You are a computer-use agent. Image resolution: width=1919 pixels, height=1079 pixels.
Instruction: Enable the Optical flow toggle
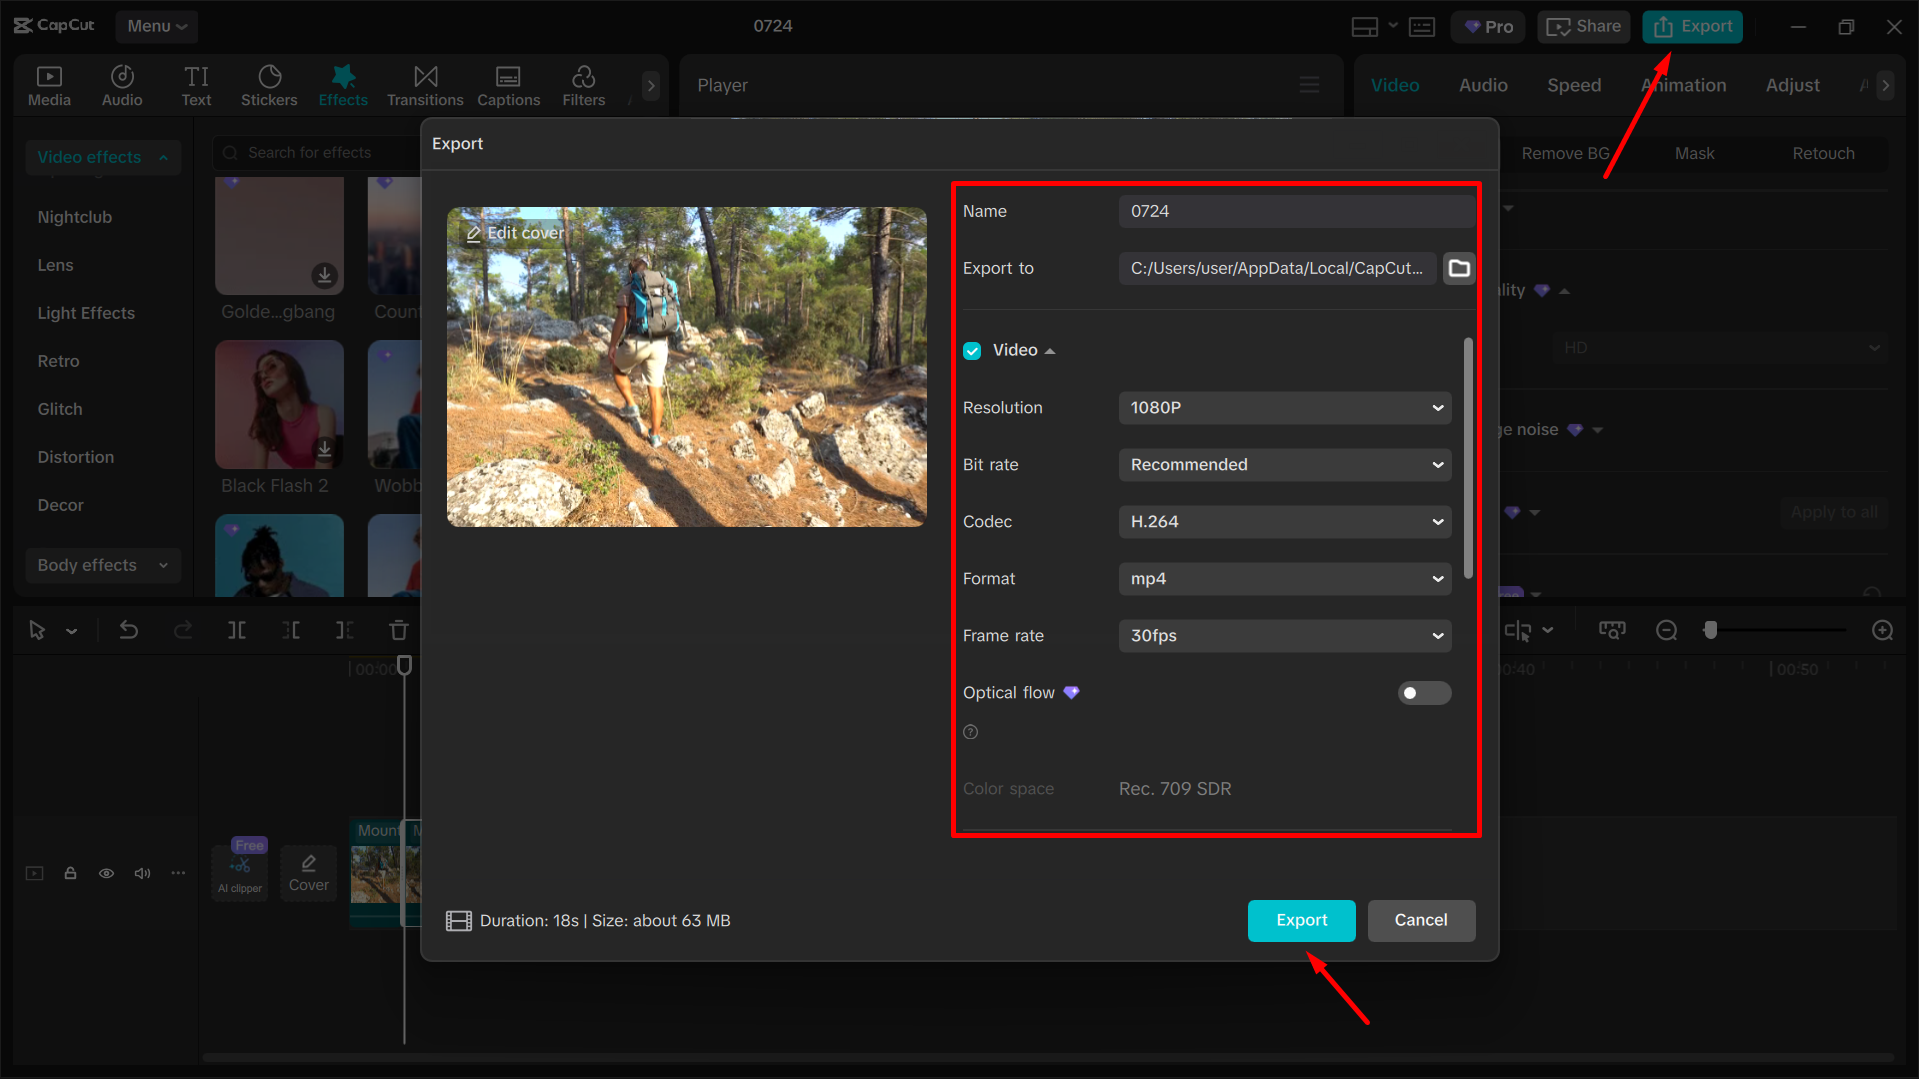point(1424,692)
